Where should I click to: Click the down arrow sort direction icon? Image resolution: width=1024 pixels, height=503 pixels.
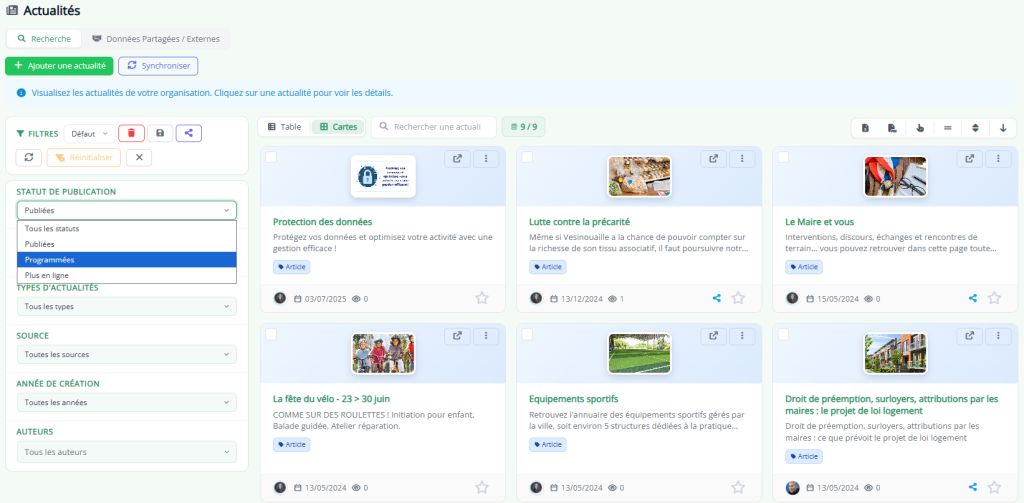pyautogui.click(x=1003, y=128)
